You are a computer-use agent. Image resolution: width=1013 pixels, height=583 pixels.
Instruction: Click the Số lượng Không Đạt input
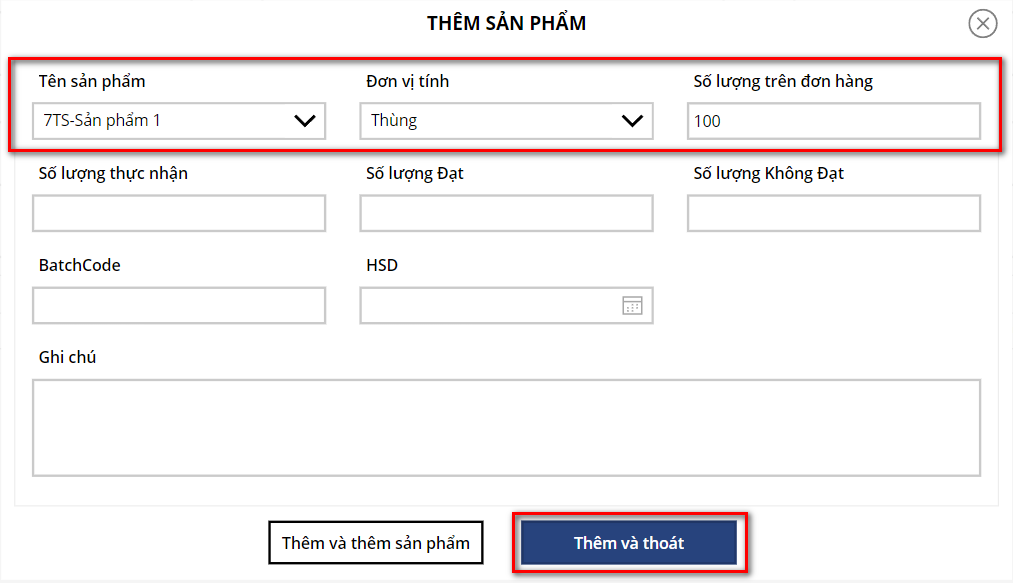tap(833, 213)
